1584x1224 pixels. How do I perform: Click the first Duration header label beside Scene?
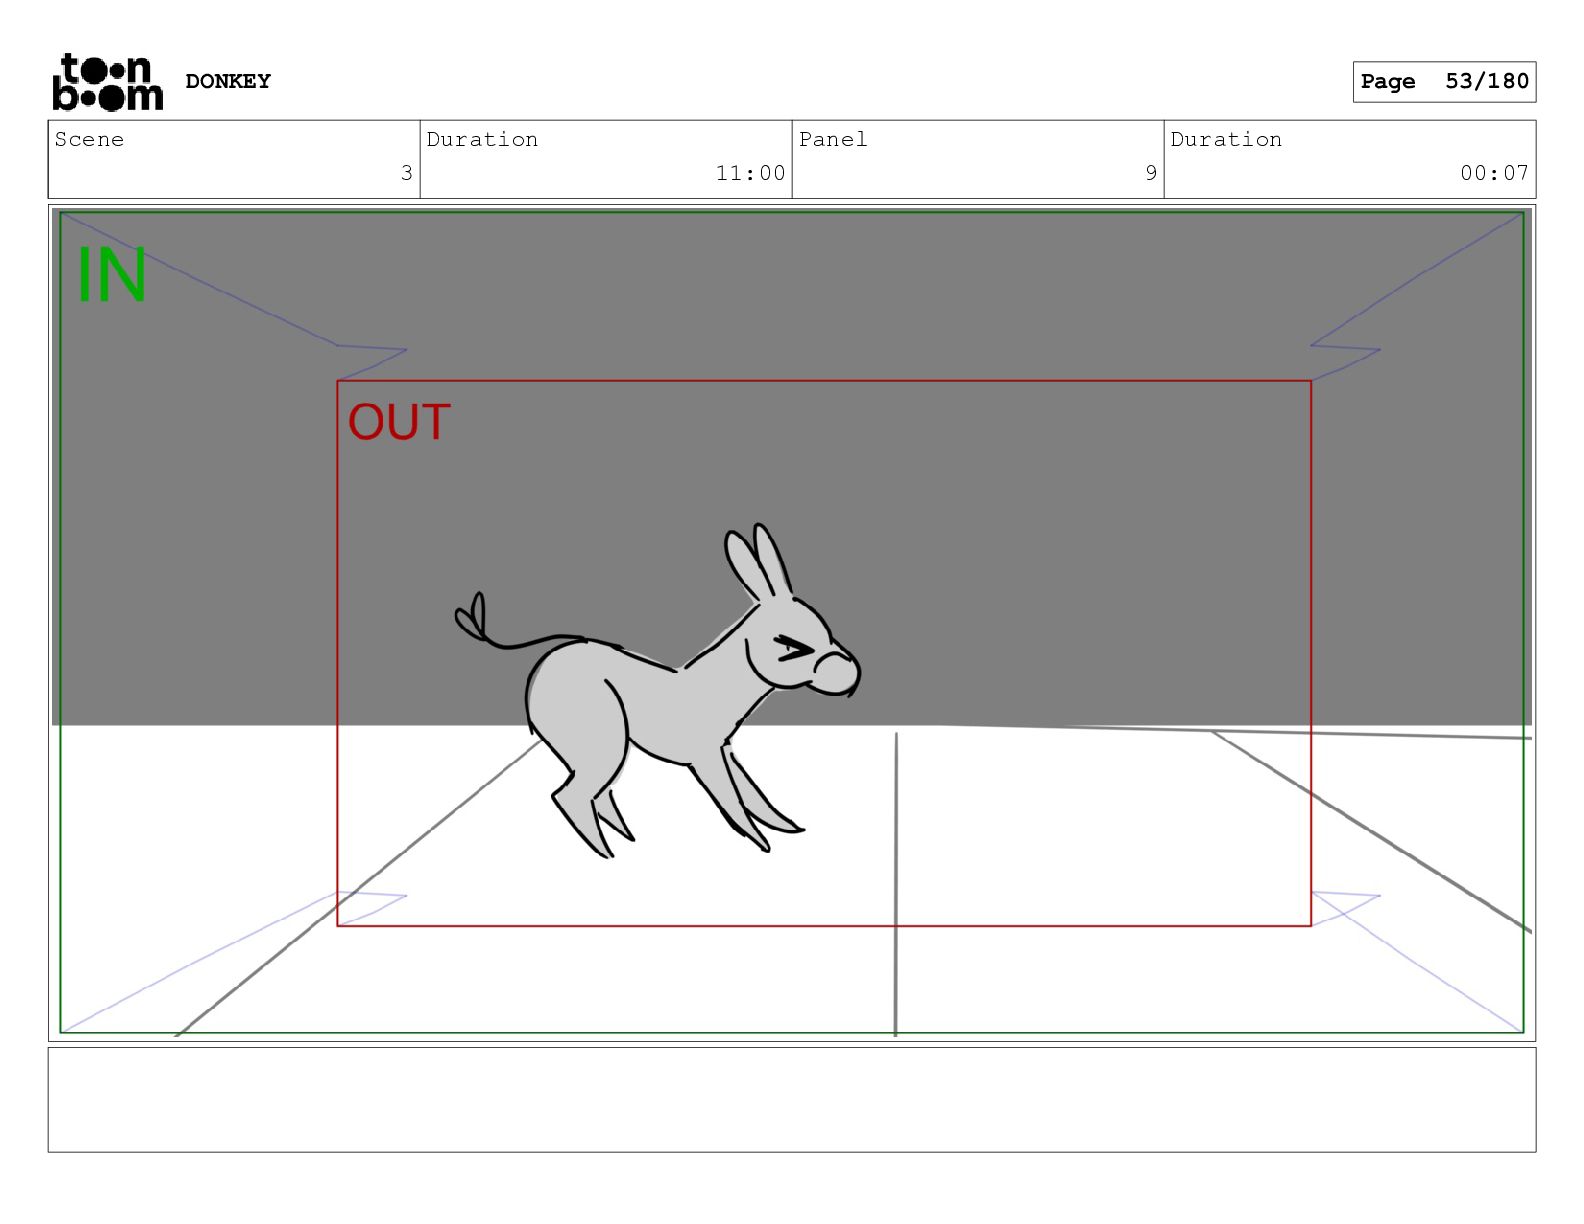[x=482, y=139]
